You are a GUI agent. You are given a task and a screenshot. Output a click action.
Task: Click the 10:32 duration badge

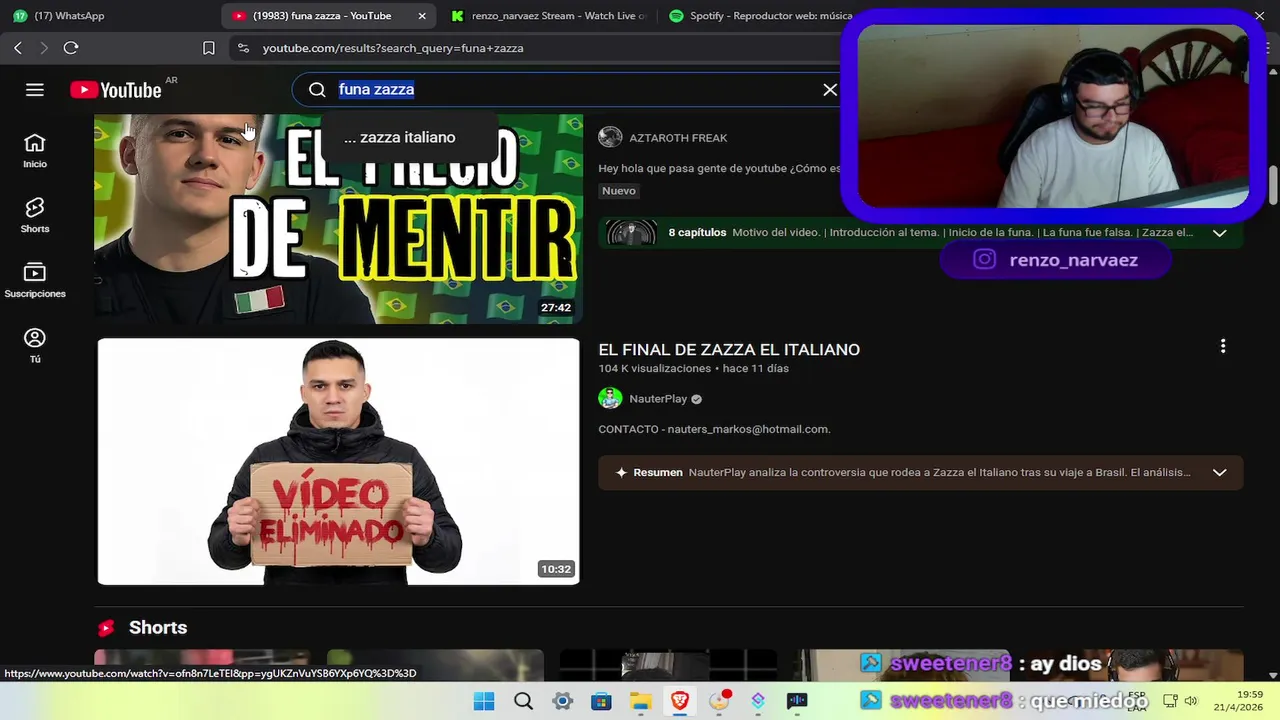556,569
